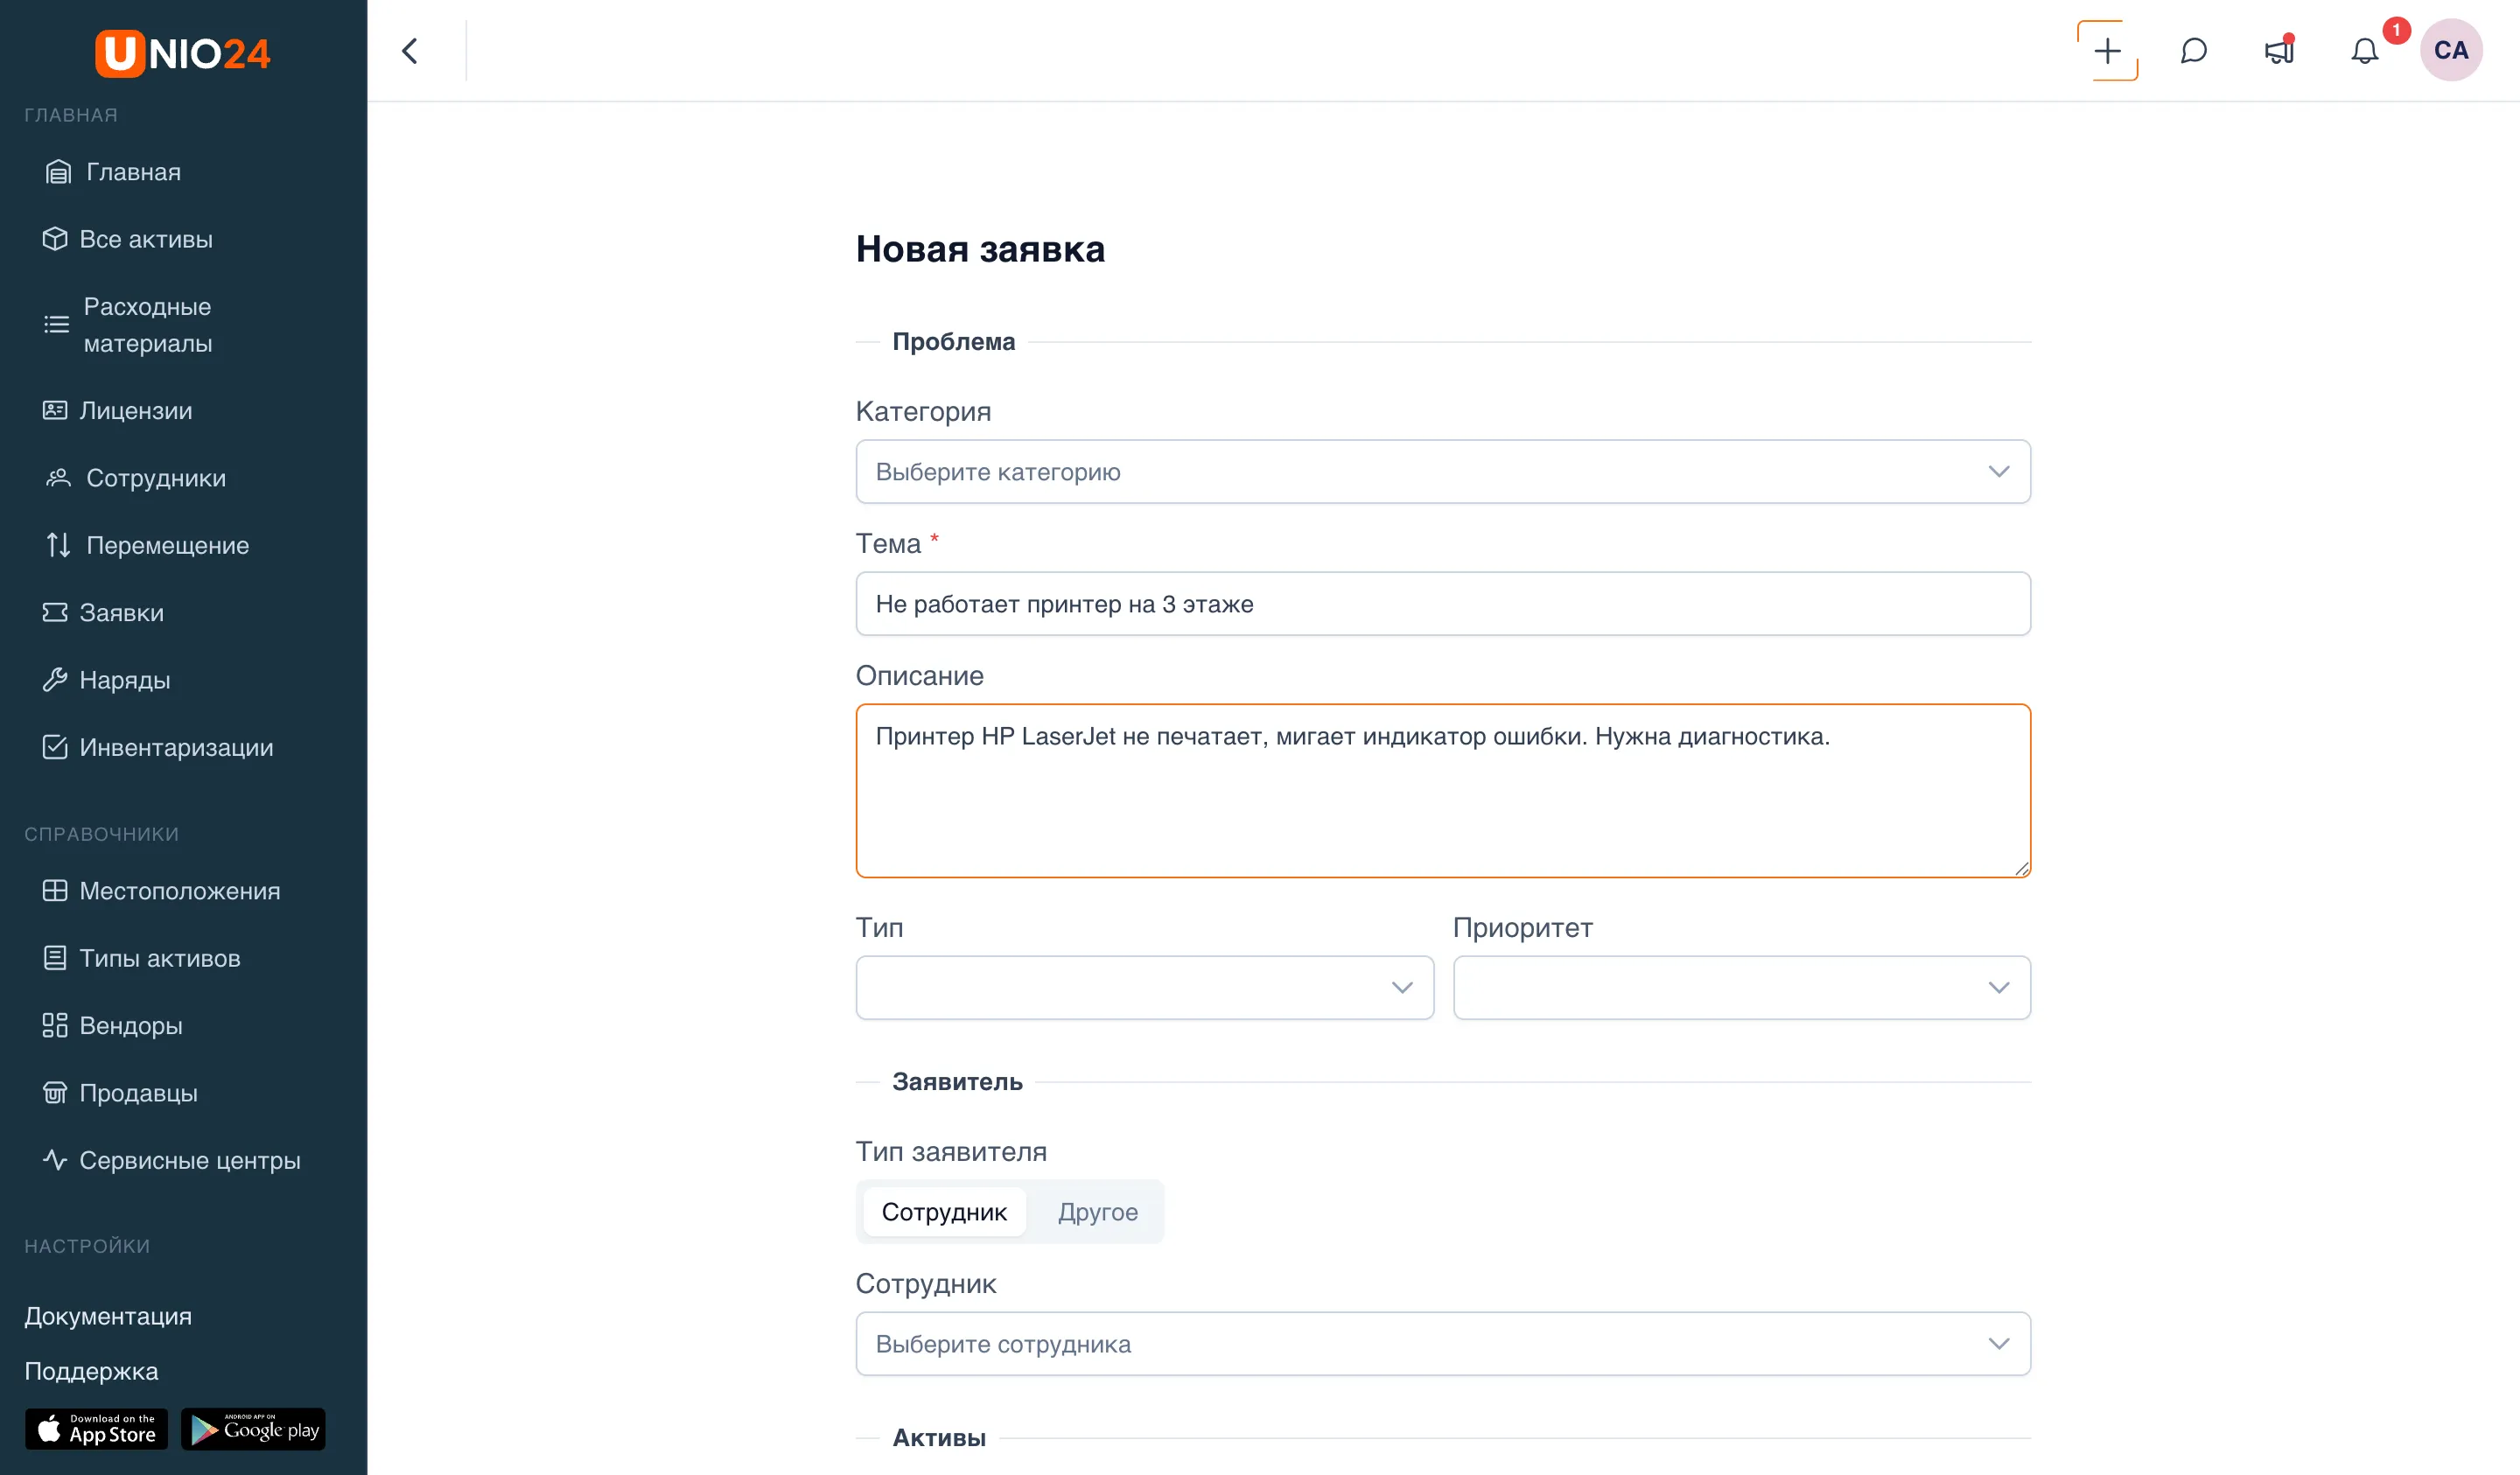Click the Вендоры blocks icon
The width and height of the screenshot is (2520, 1475).
[x=55, y=1025]
